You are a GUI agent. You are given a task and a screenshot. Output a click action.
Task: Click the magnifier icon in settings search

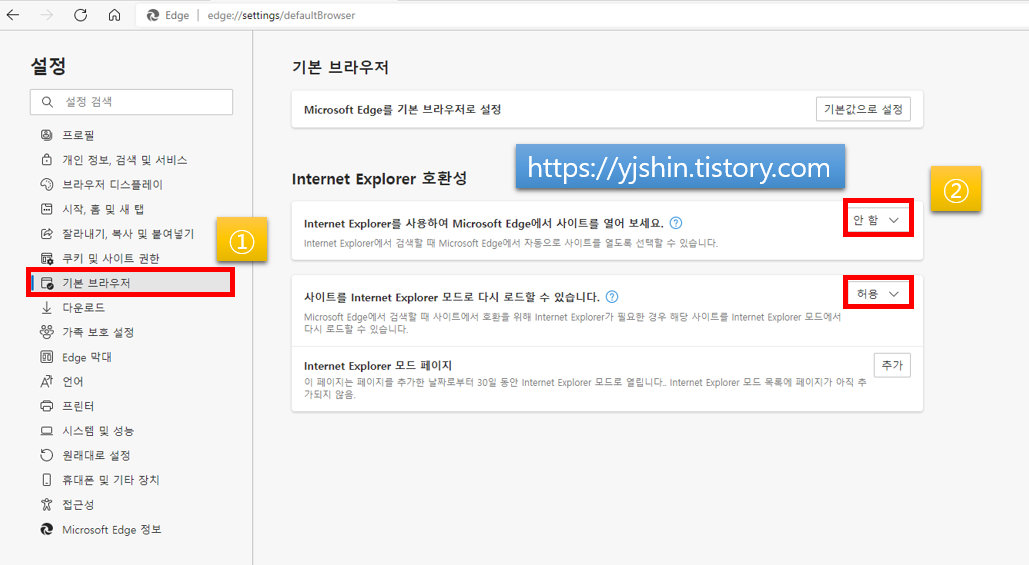pyautogui.click(x=47, y=102)
